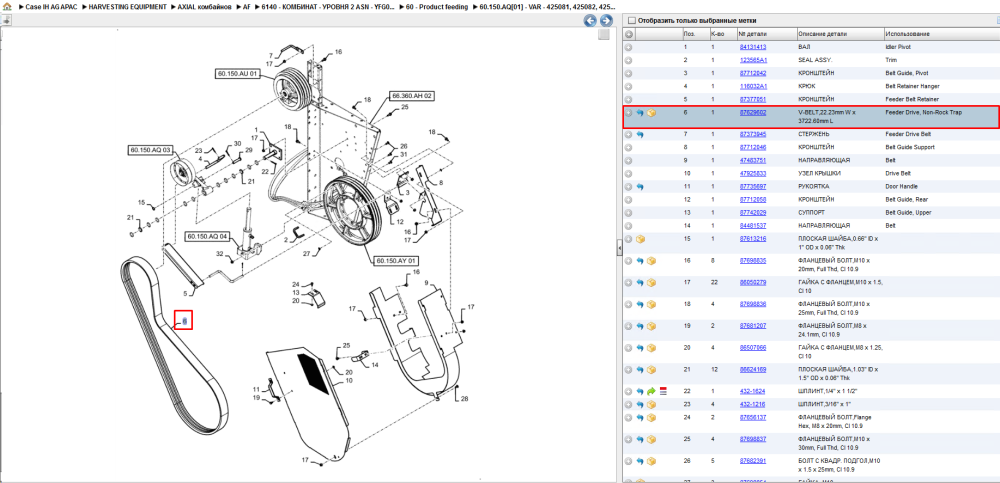The width and height of the screenshot is (1000, 483).
Task: Add SEAL ASSY. row using plus icon
Action: [629, 60]
